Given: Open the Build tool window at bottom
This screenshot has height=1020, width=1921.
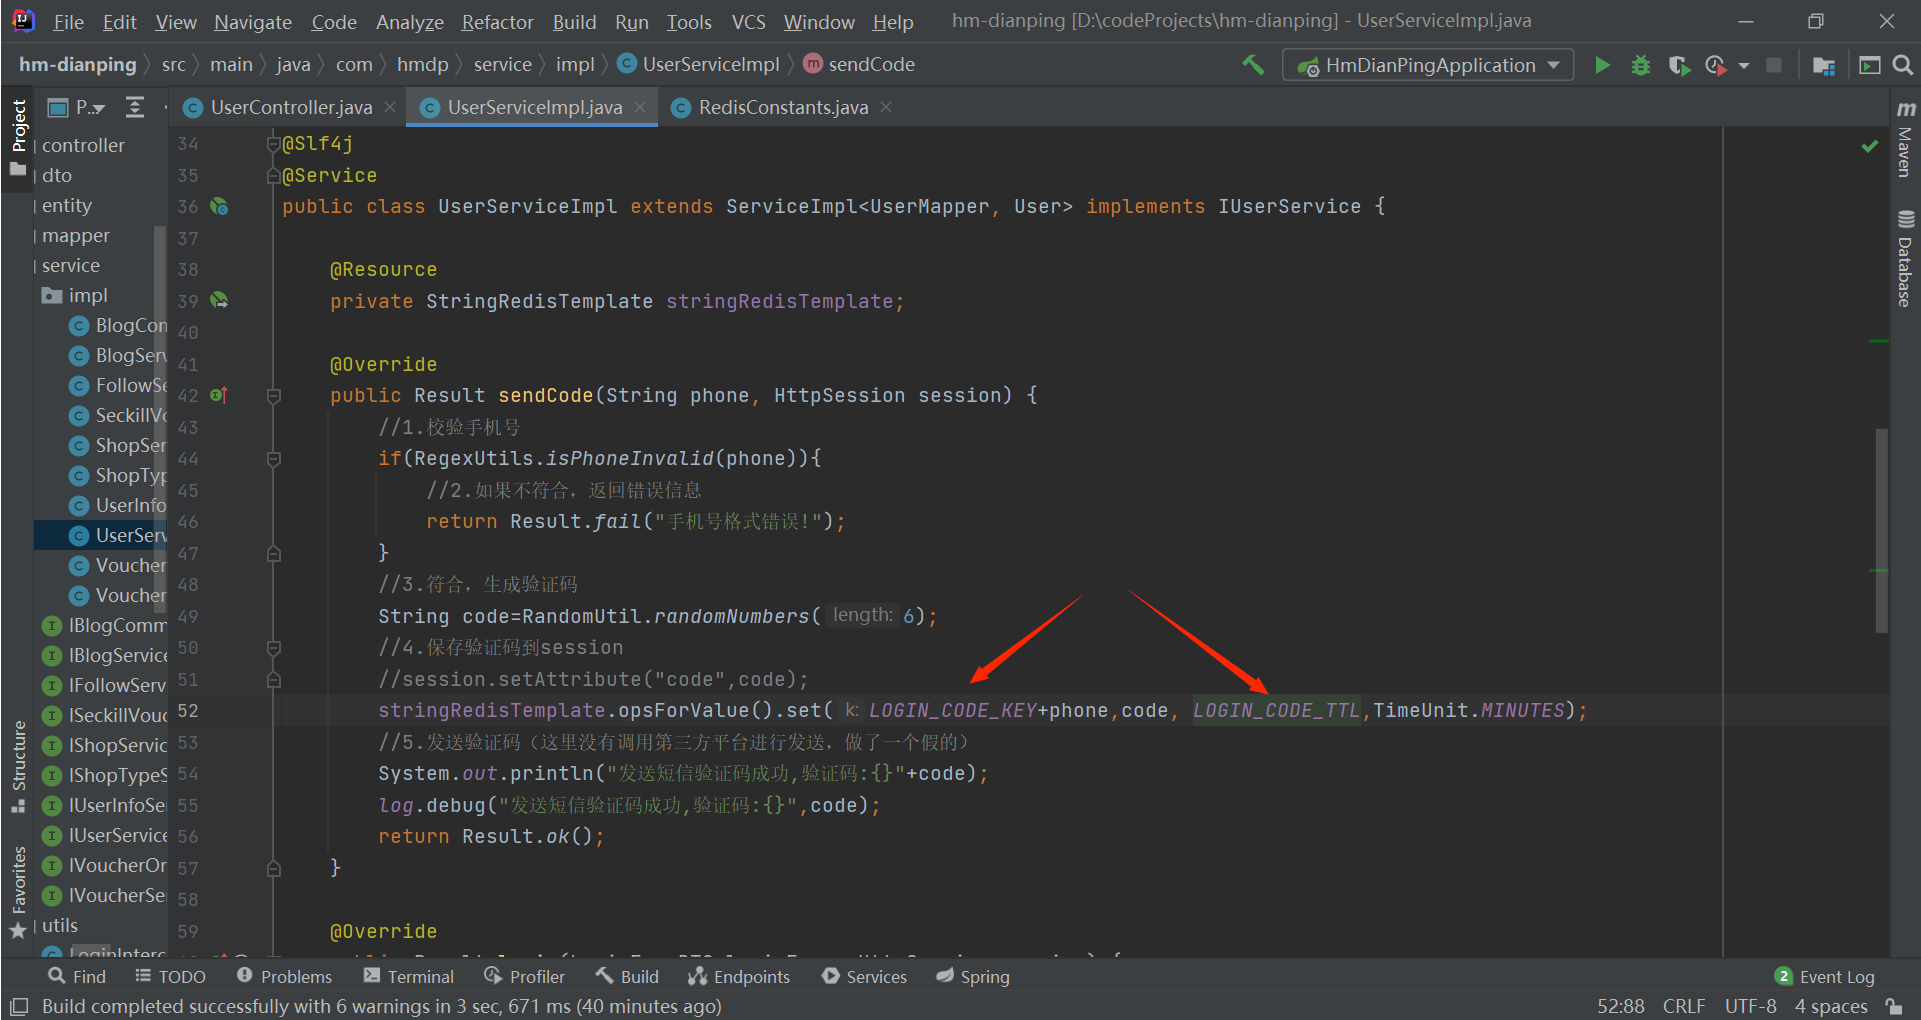Looking at the screenshot, I should (x=627, y=976).
